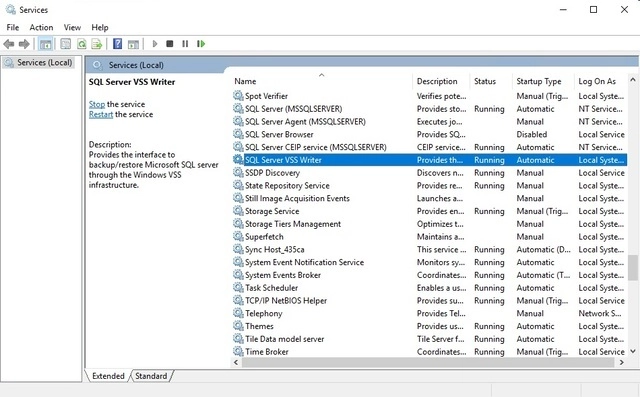The width and height of the screenshot is (640, 397).
Task: Click the vertical scrollbar up arrow
Action: coord(633,80)
